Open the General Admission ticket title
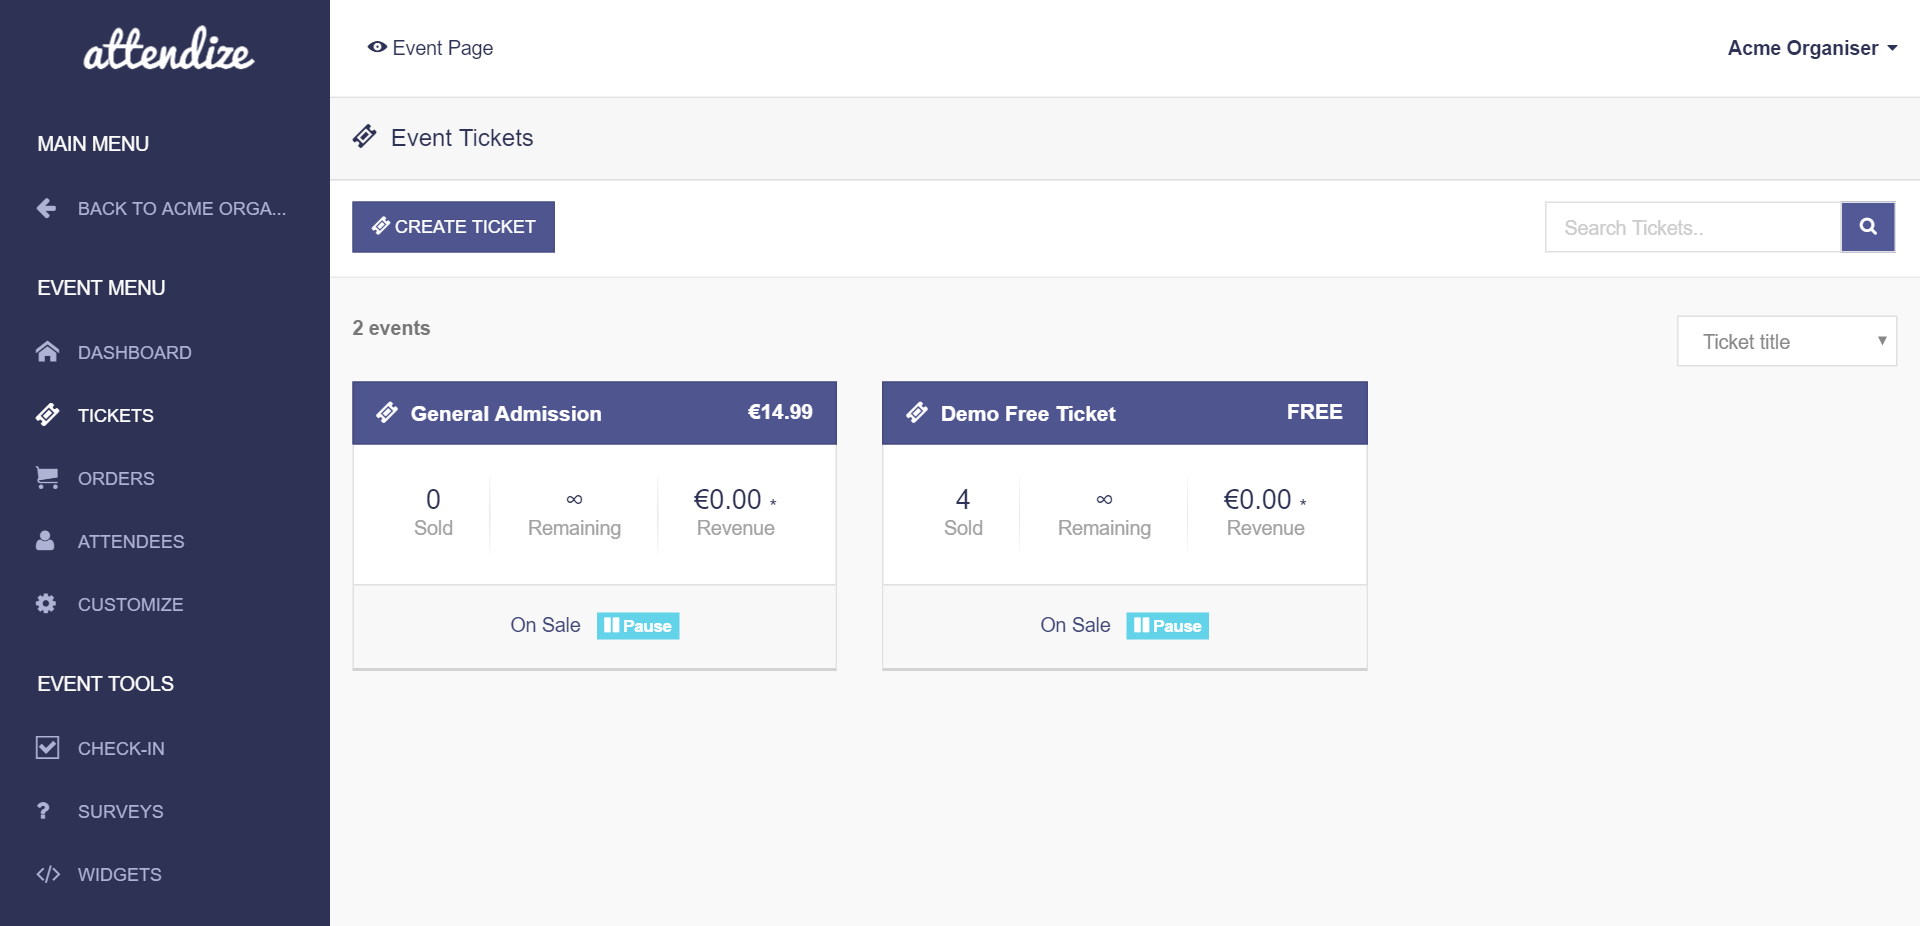The image size is (1920, 926). click(x=505, y=414)
